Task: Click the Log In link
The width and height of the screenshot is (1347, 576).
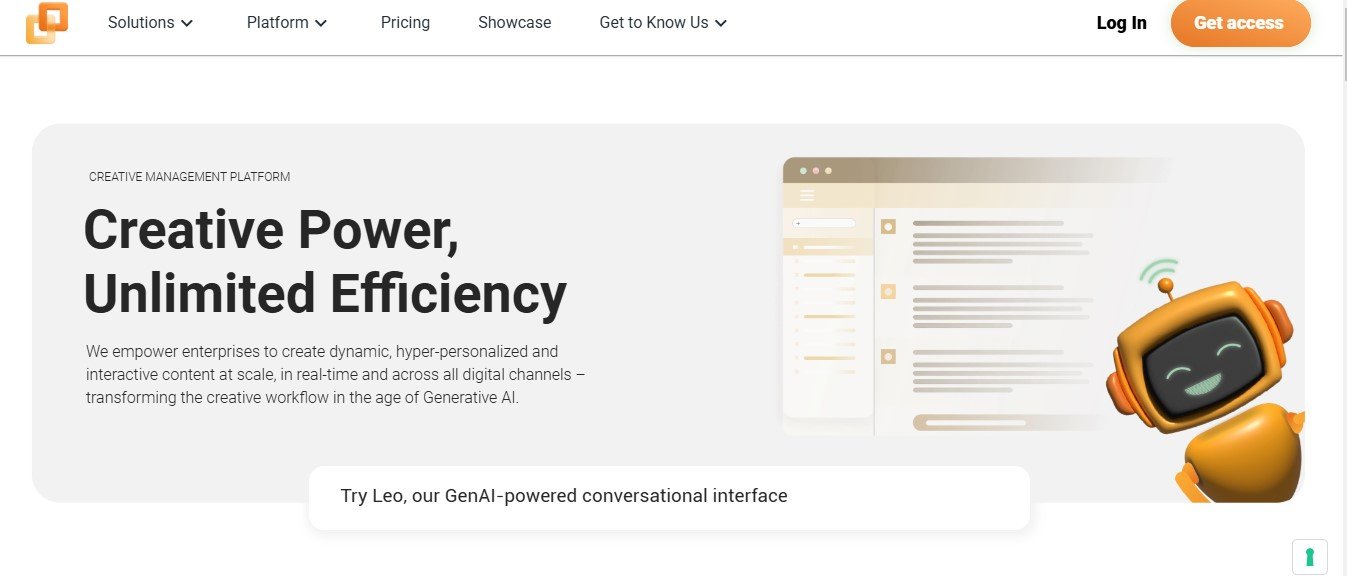Action: pyautogui.click(x=1121, y=23)
